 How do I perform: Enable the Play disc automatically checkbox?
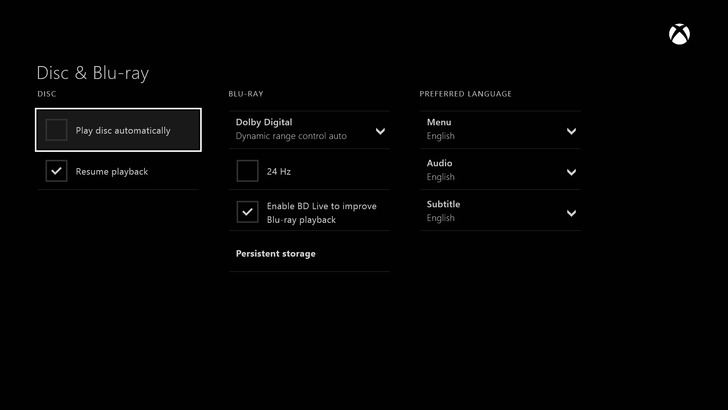coord(57,130)
